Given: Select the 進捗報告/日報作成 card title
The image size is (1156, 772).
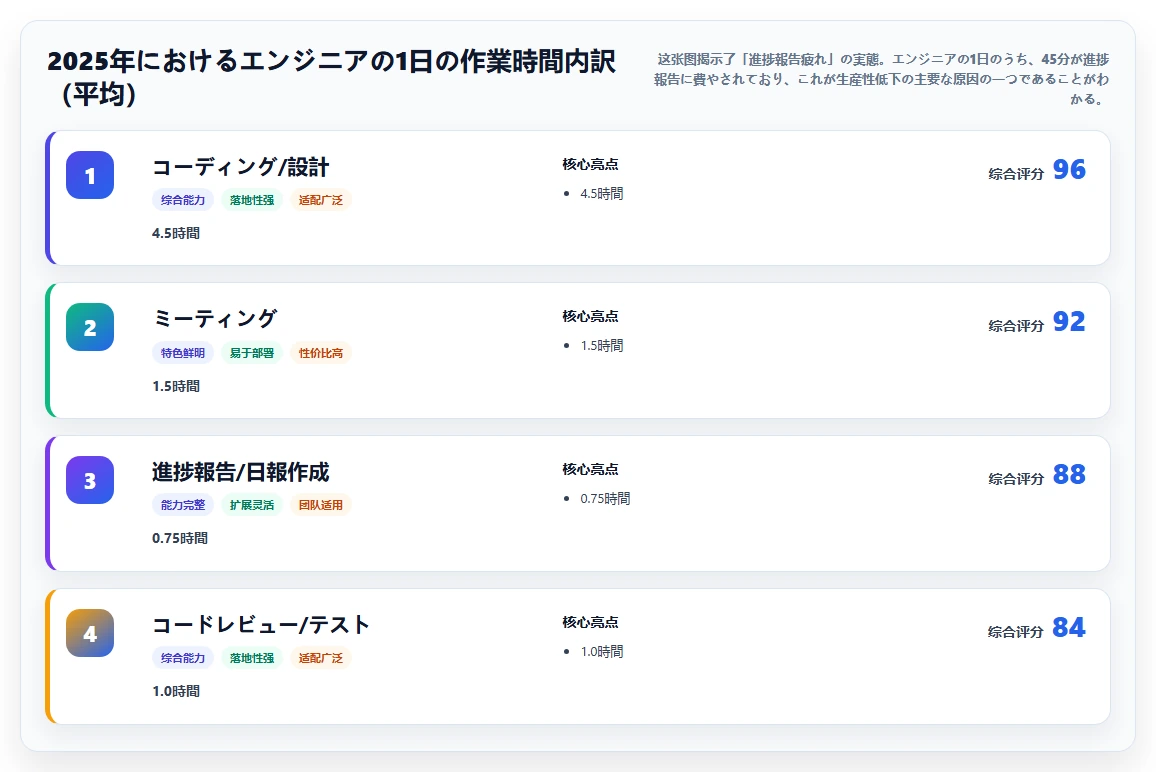Looking at the screenshot, I should point(240,472).
